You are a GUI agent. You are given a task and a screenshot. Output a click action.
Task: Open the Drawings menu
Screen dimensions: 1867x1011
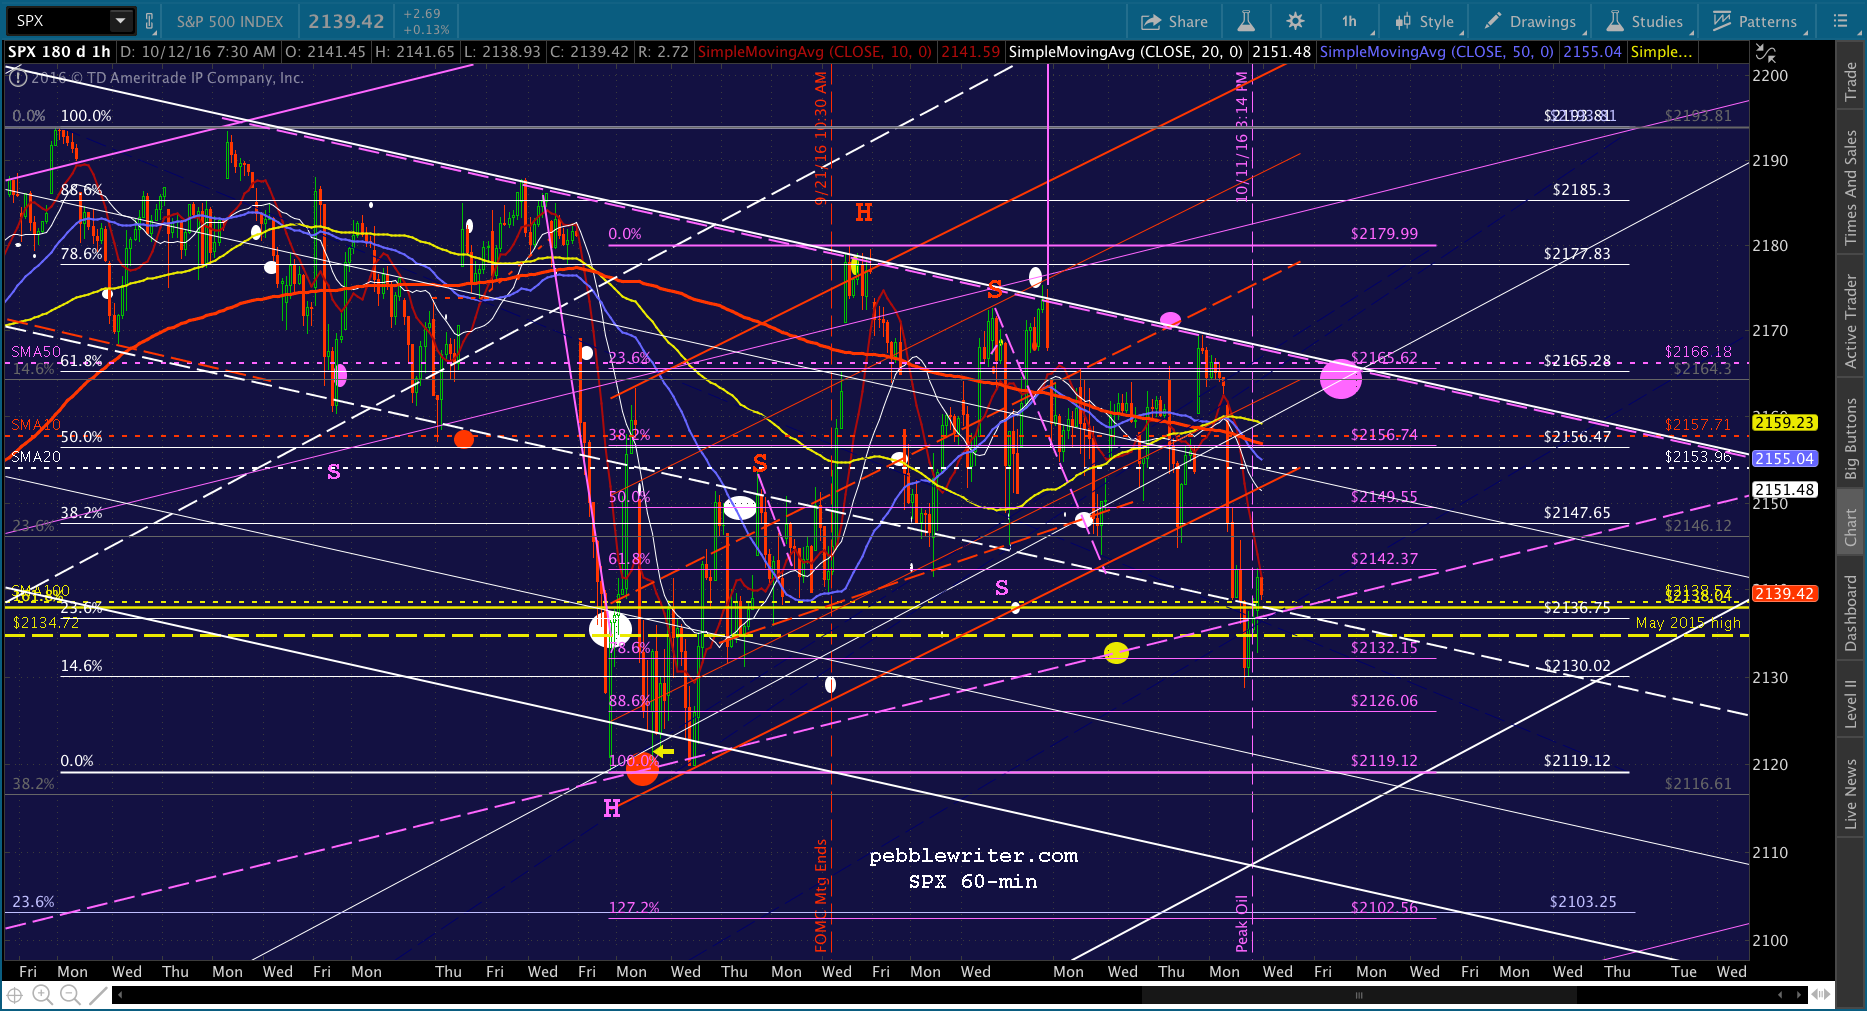1530,21
